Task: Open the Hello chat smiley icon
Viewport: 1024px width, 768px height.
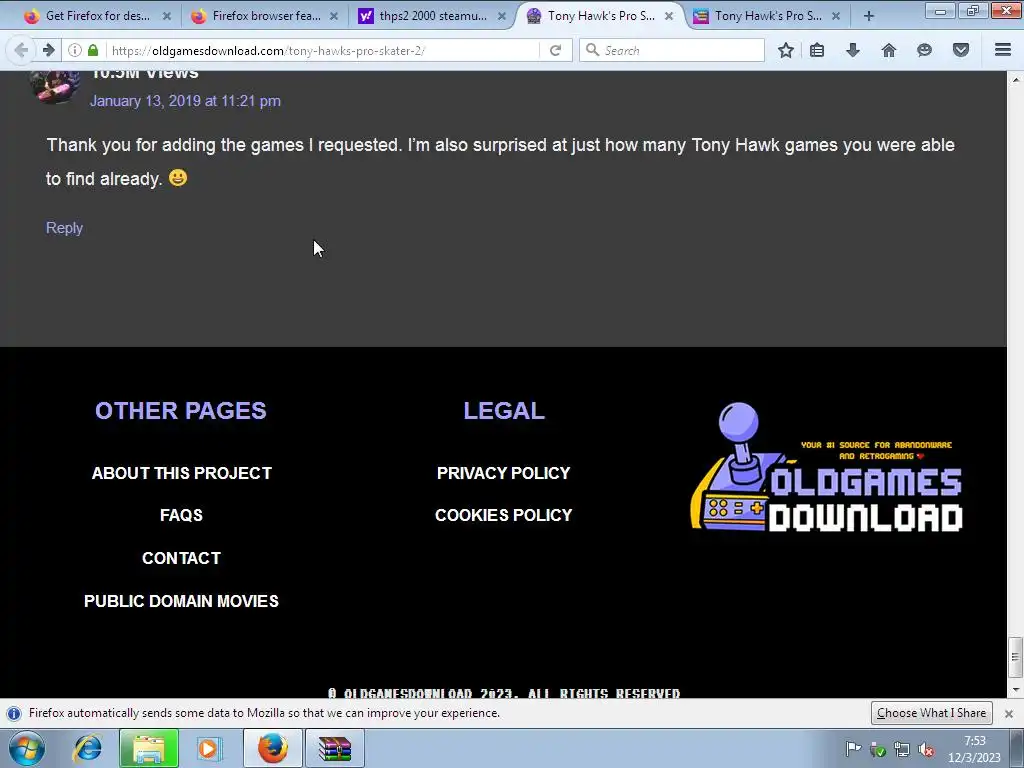Action: point(924,50)
